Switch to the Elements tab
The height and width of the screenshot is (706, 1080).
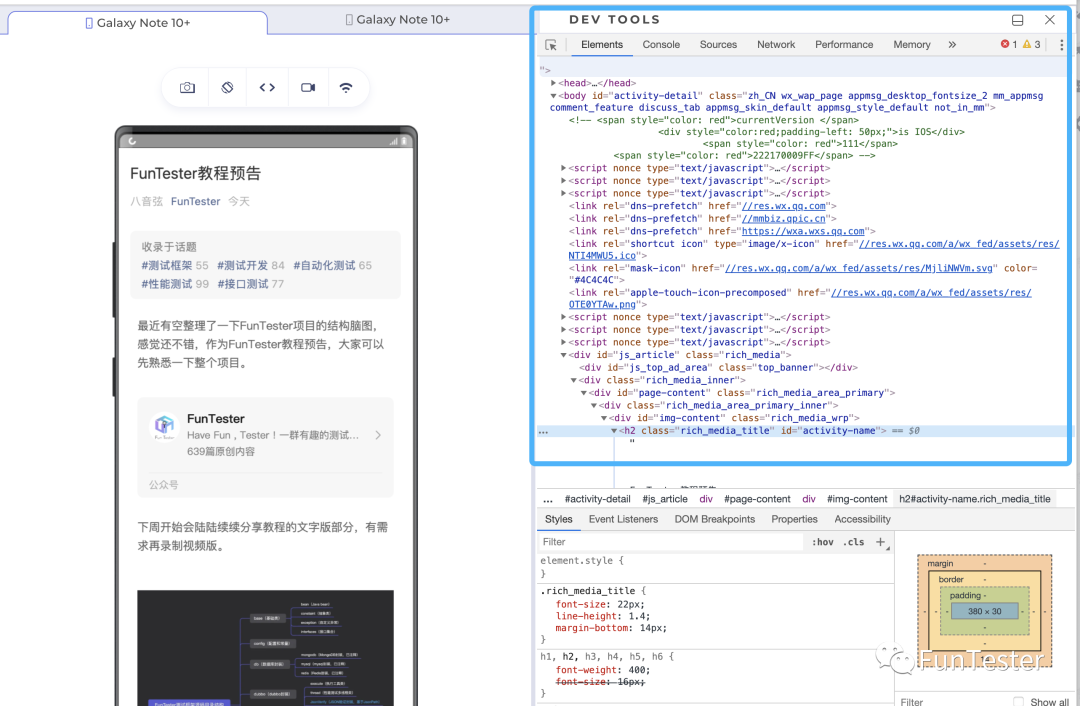pyautogui.click(x=602, y=45)
